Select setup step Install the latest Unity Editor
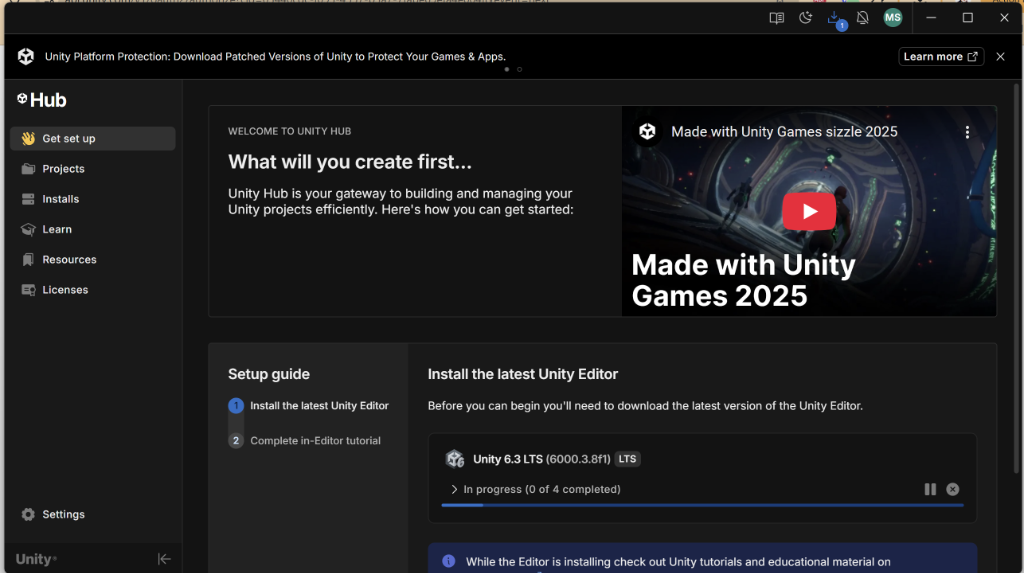 click(x=308, y=406)
